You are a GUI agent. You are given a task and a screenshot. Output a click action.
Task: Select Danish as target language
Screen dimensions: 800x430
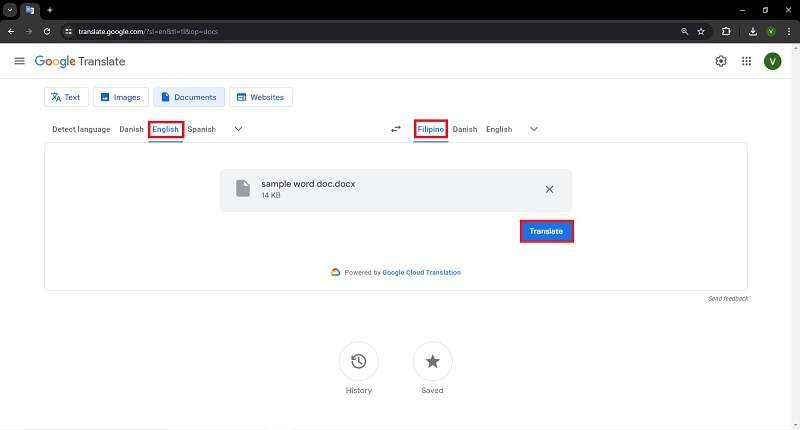click(465, 129)
